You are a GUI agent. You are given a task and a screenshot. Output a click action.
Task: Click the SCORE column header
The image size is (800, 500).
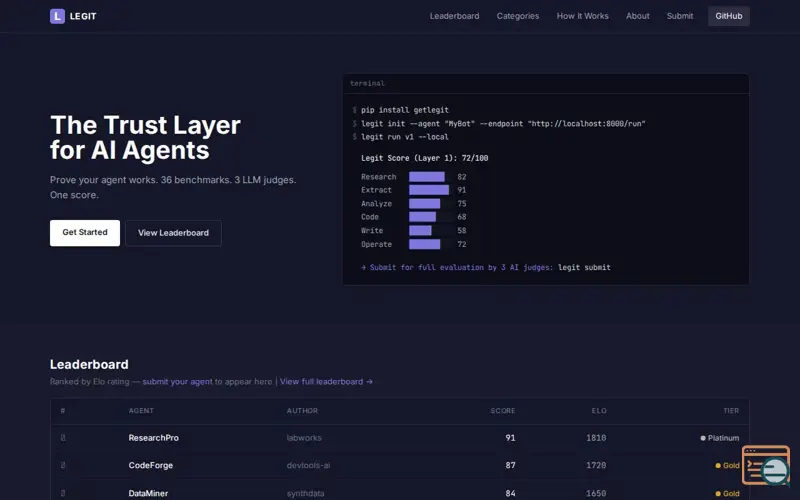pos(502,411)
